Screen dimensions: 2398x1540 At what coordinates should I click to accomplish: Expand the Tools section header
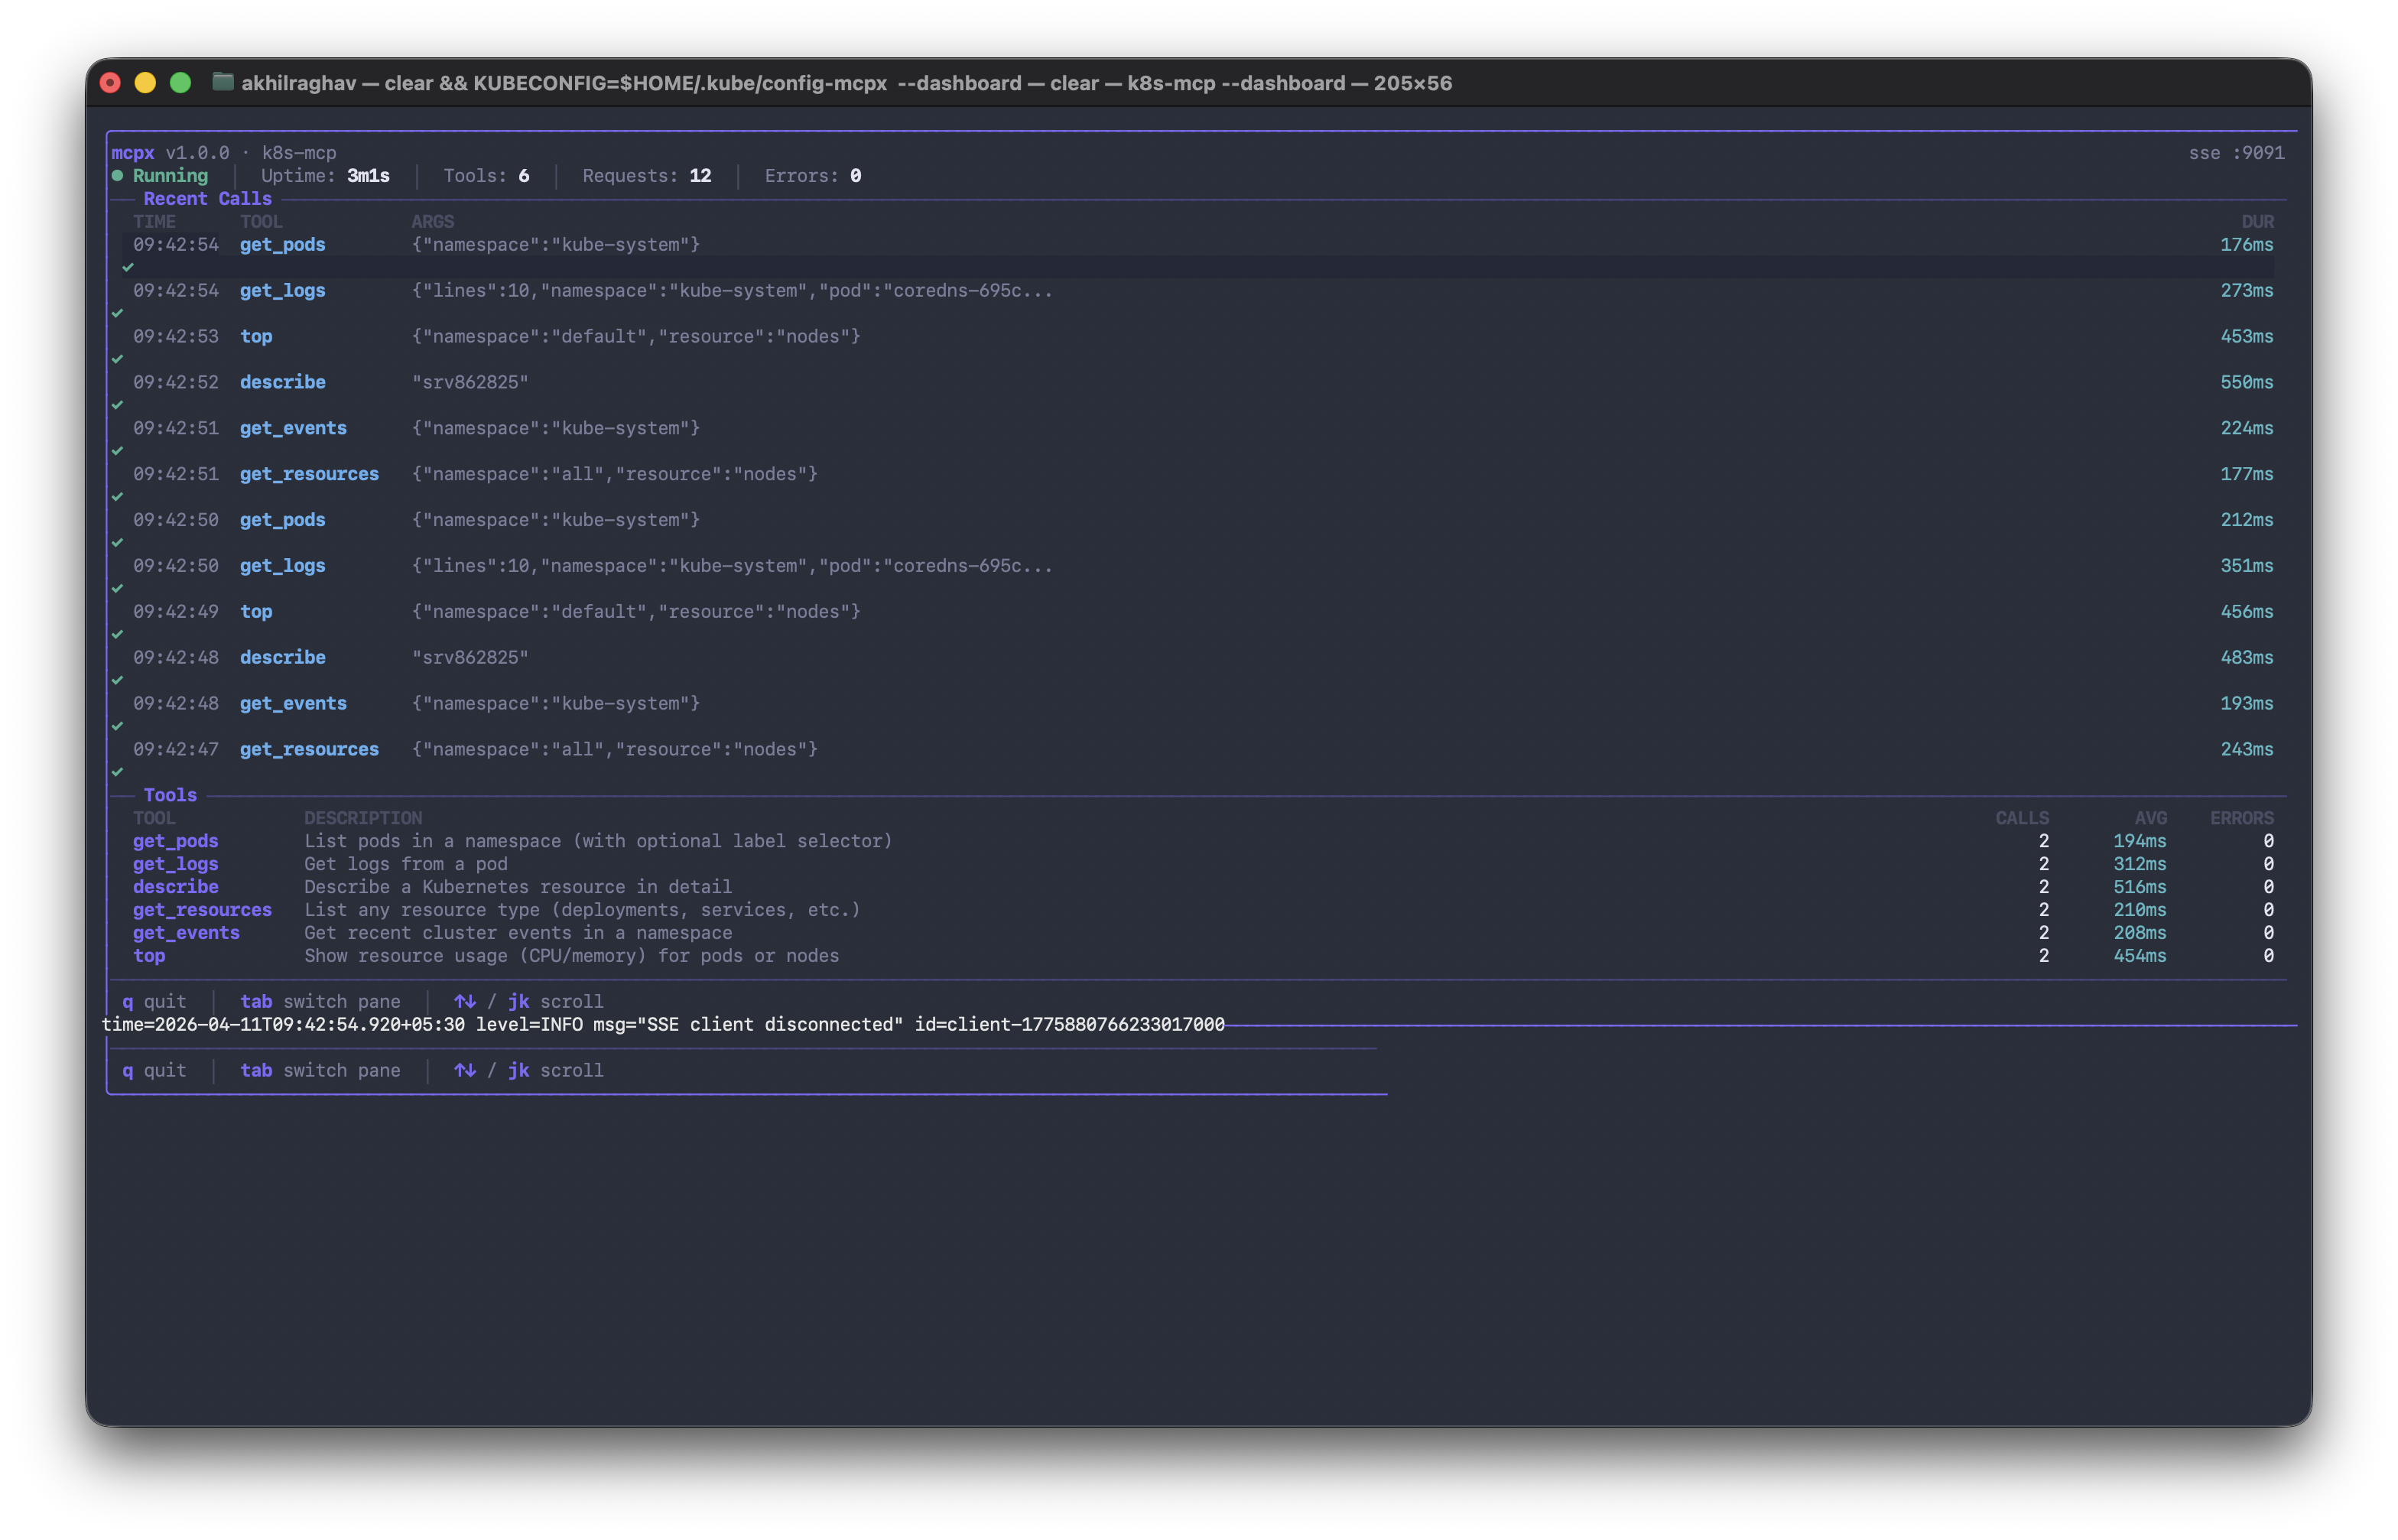click(170, 795)
